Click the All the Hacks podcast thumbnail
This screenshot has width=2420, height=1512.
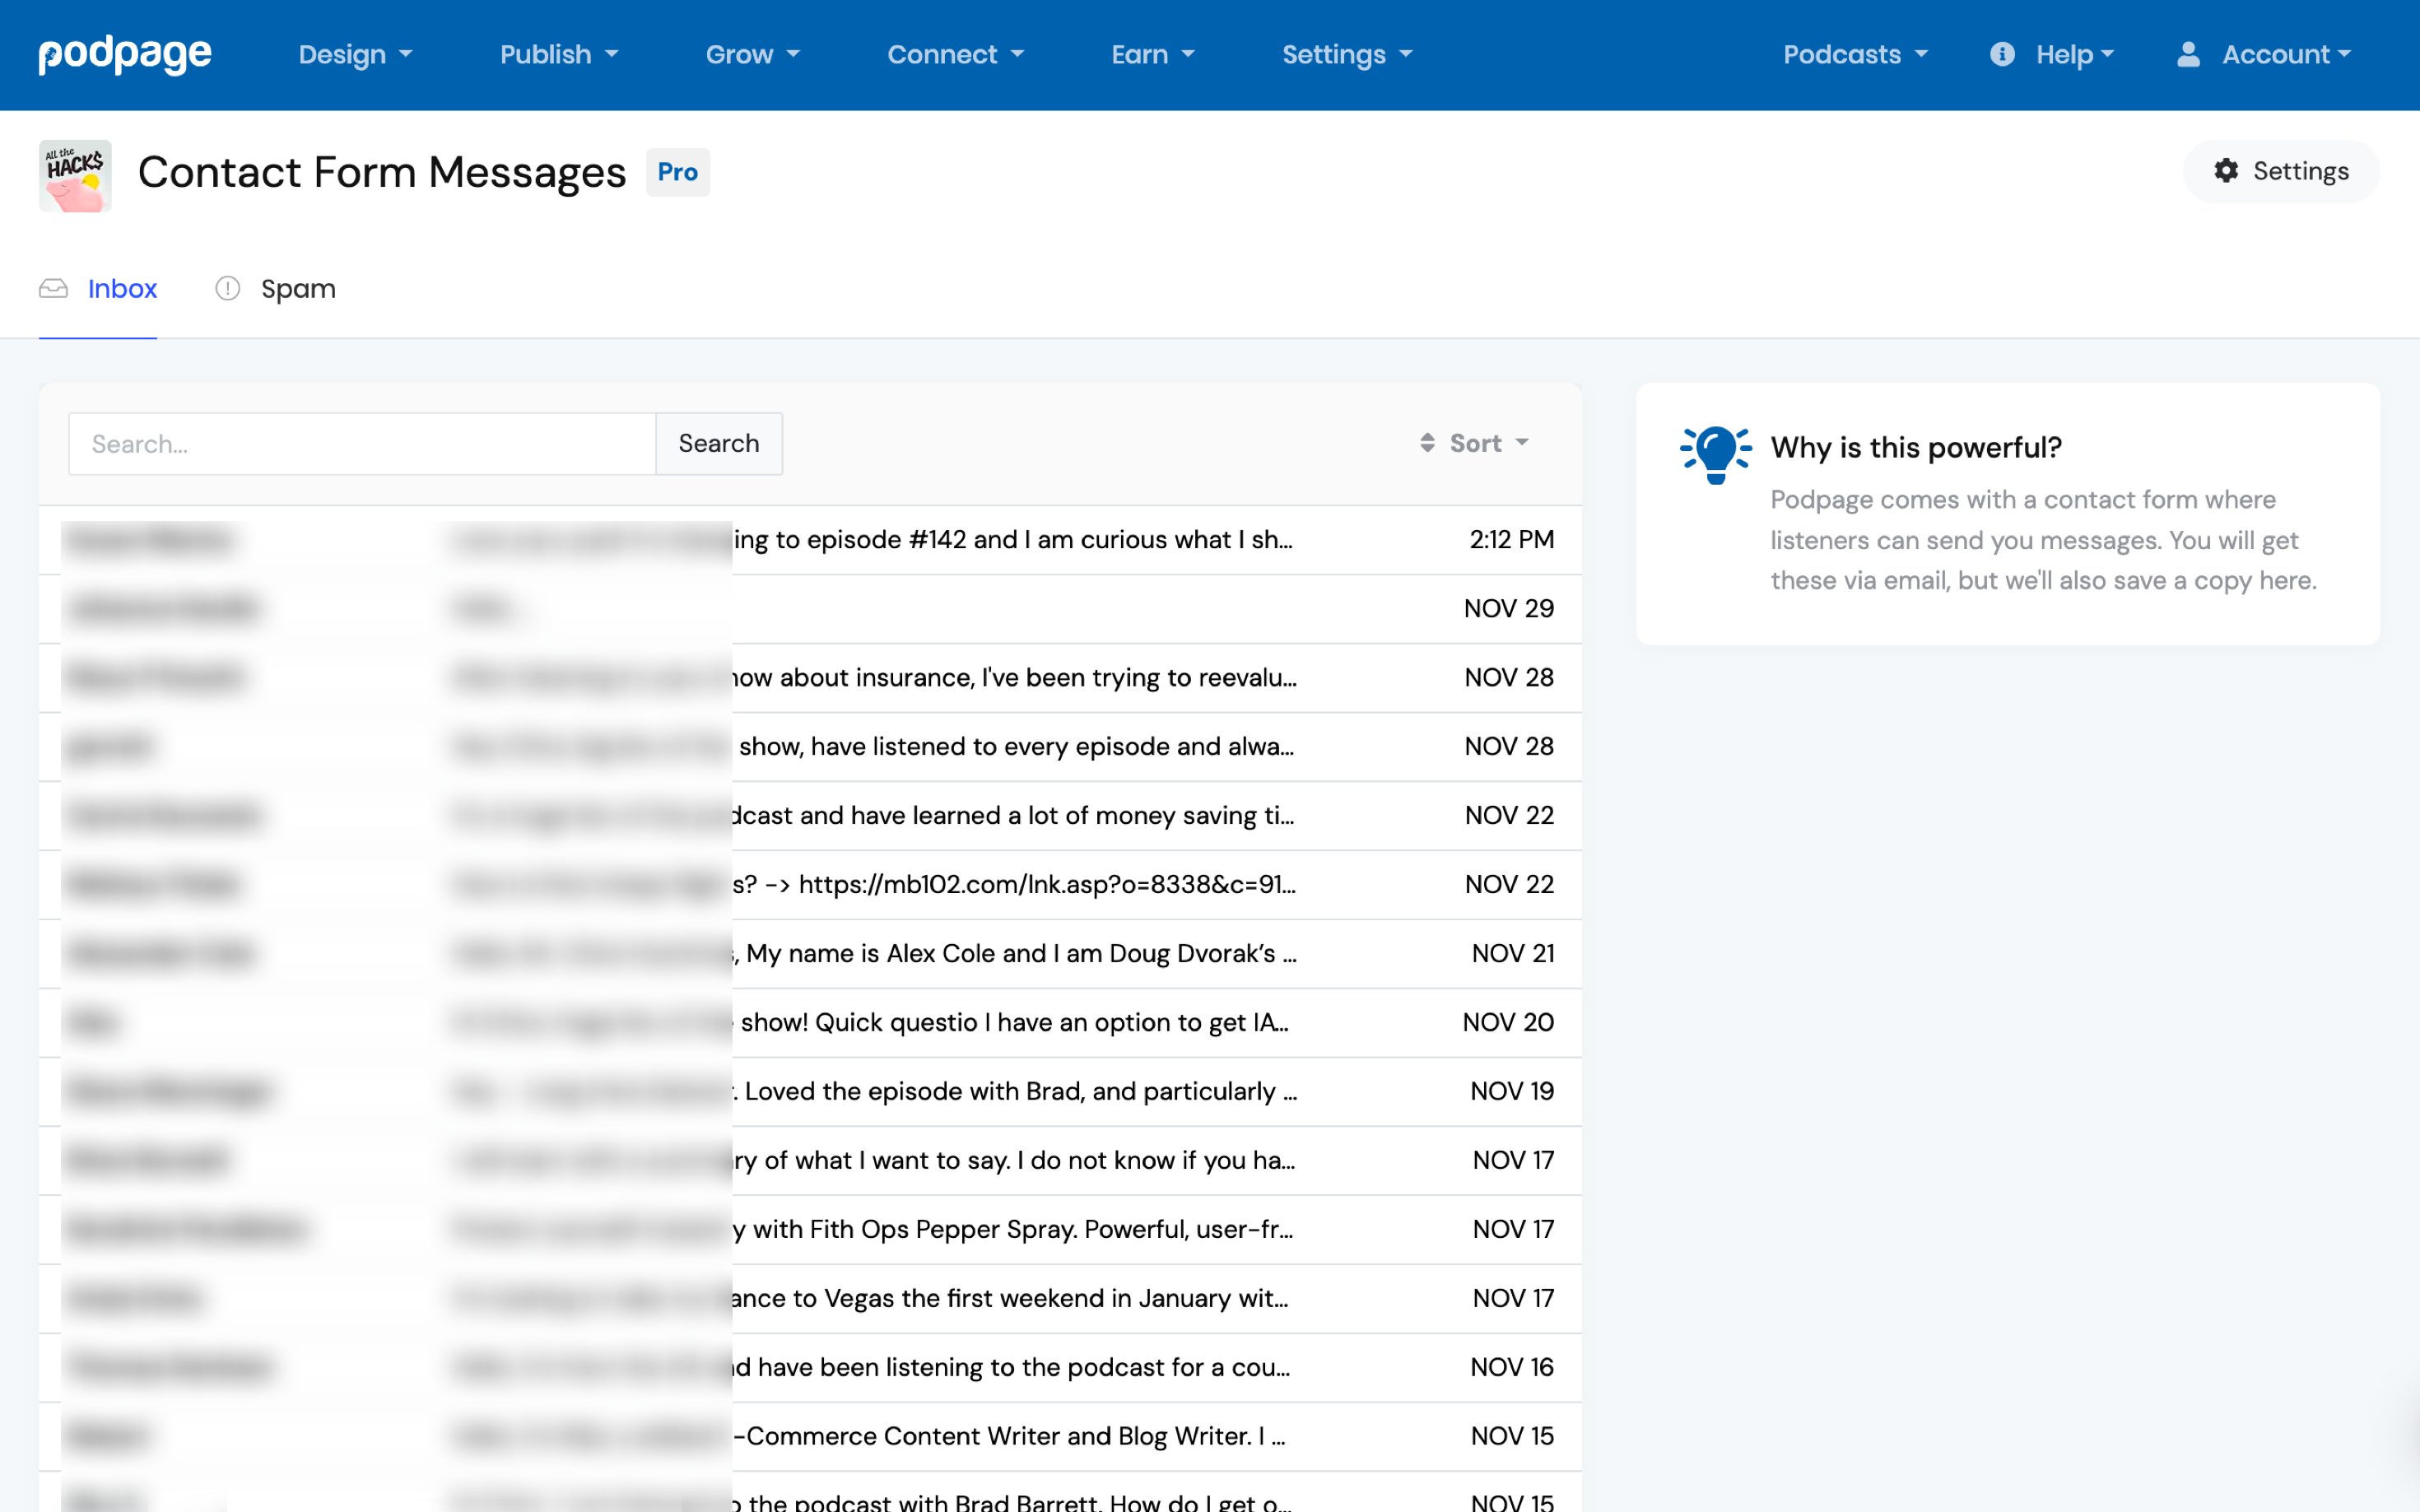coord(75,175)
